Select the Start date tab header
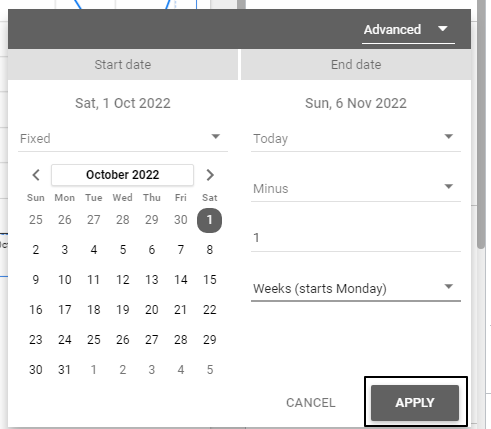This screenshot has width=491, height=429. coord(123,65)
